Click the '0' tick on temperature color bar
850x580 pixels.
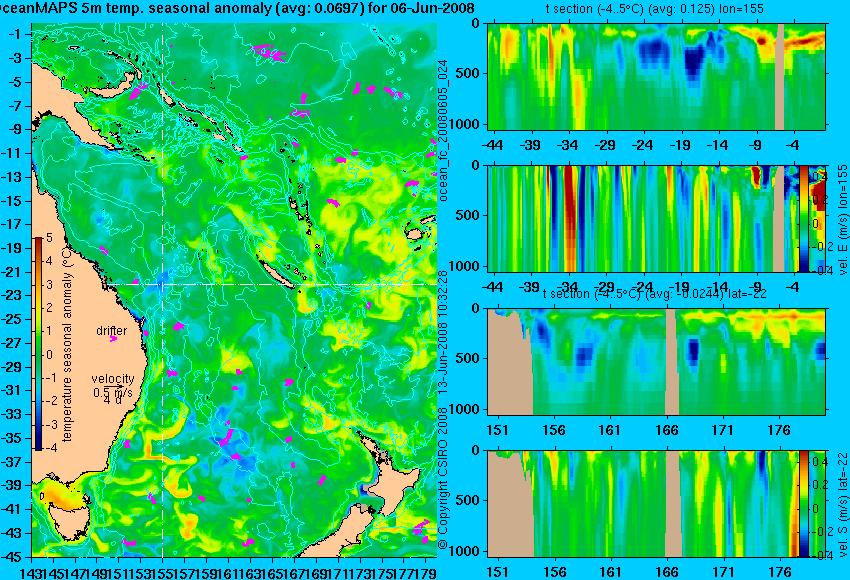tap(49, 355)
